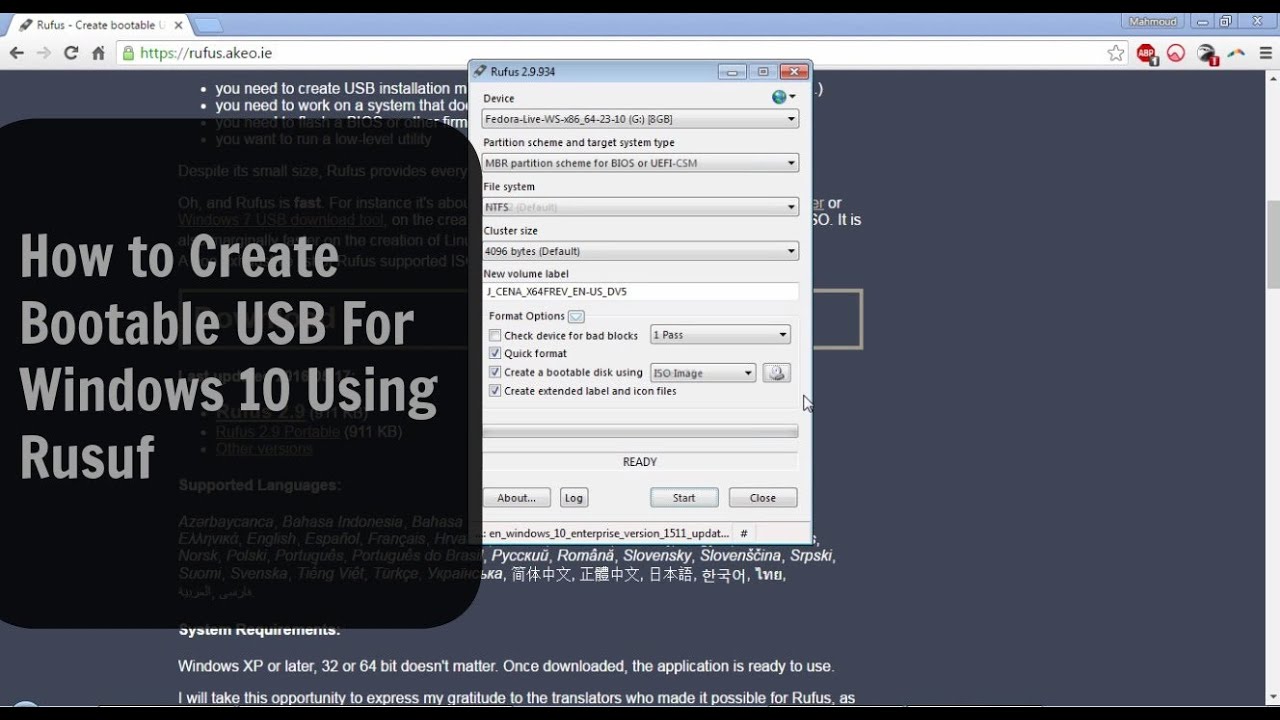Go back using the browser Back arrow
This screenshot has height=720, width=1280.
point(17,53)
